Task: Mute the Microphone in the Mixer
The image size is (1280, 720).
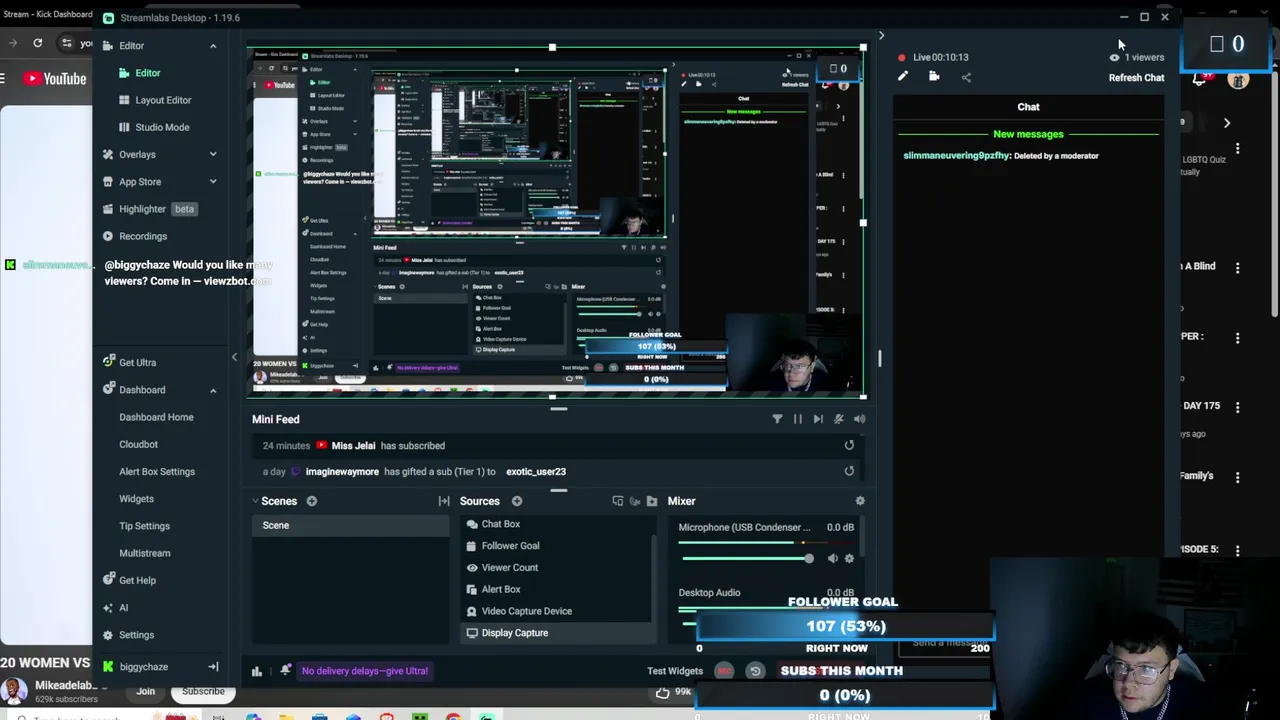Action: 832,558
